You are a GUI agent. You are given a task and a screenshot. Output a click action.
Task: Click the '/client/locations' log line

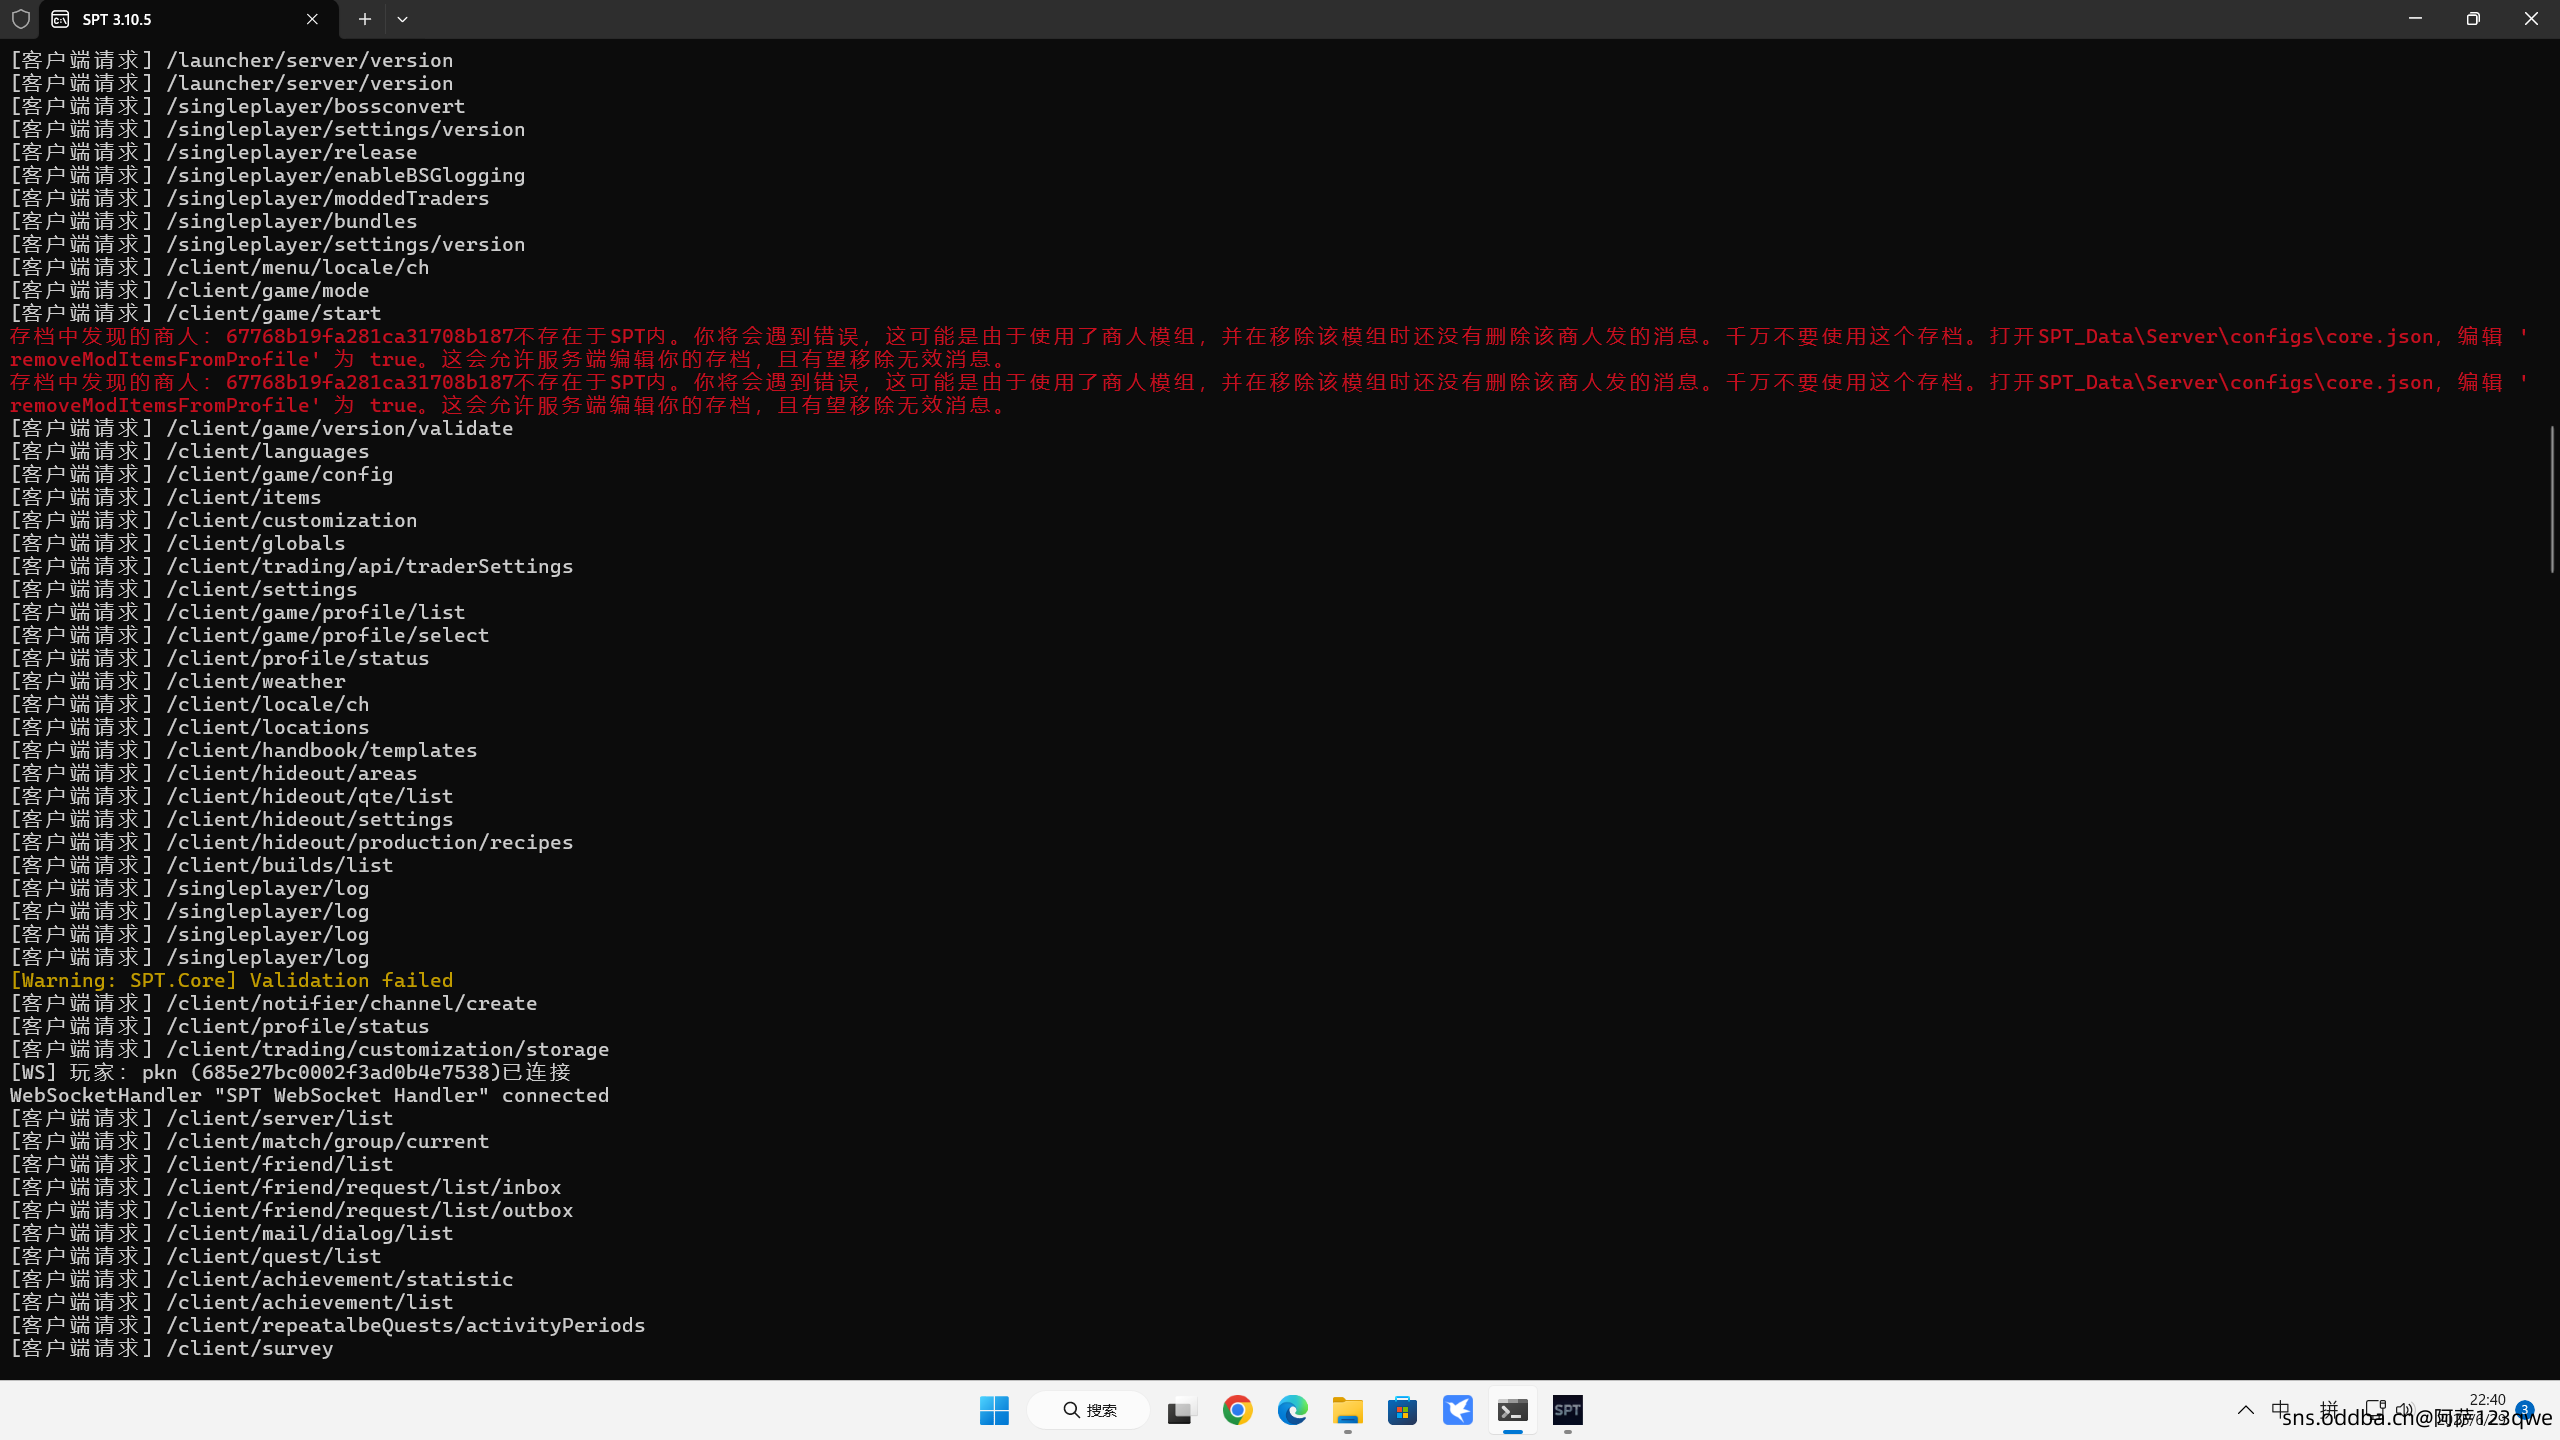190,727
